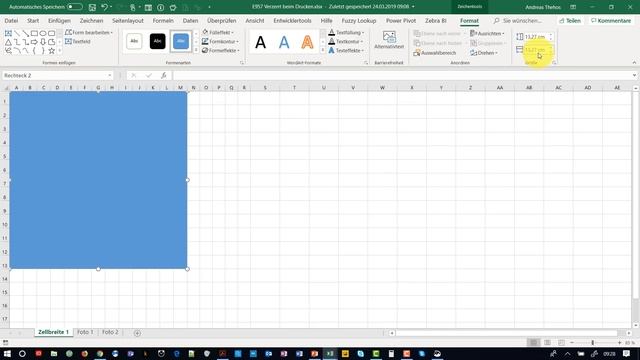Open the Texteffekte dropdown
The width and height of the screenshot is (640, 360).
pos(346,50)
